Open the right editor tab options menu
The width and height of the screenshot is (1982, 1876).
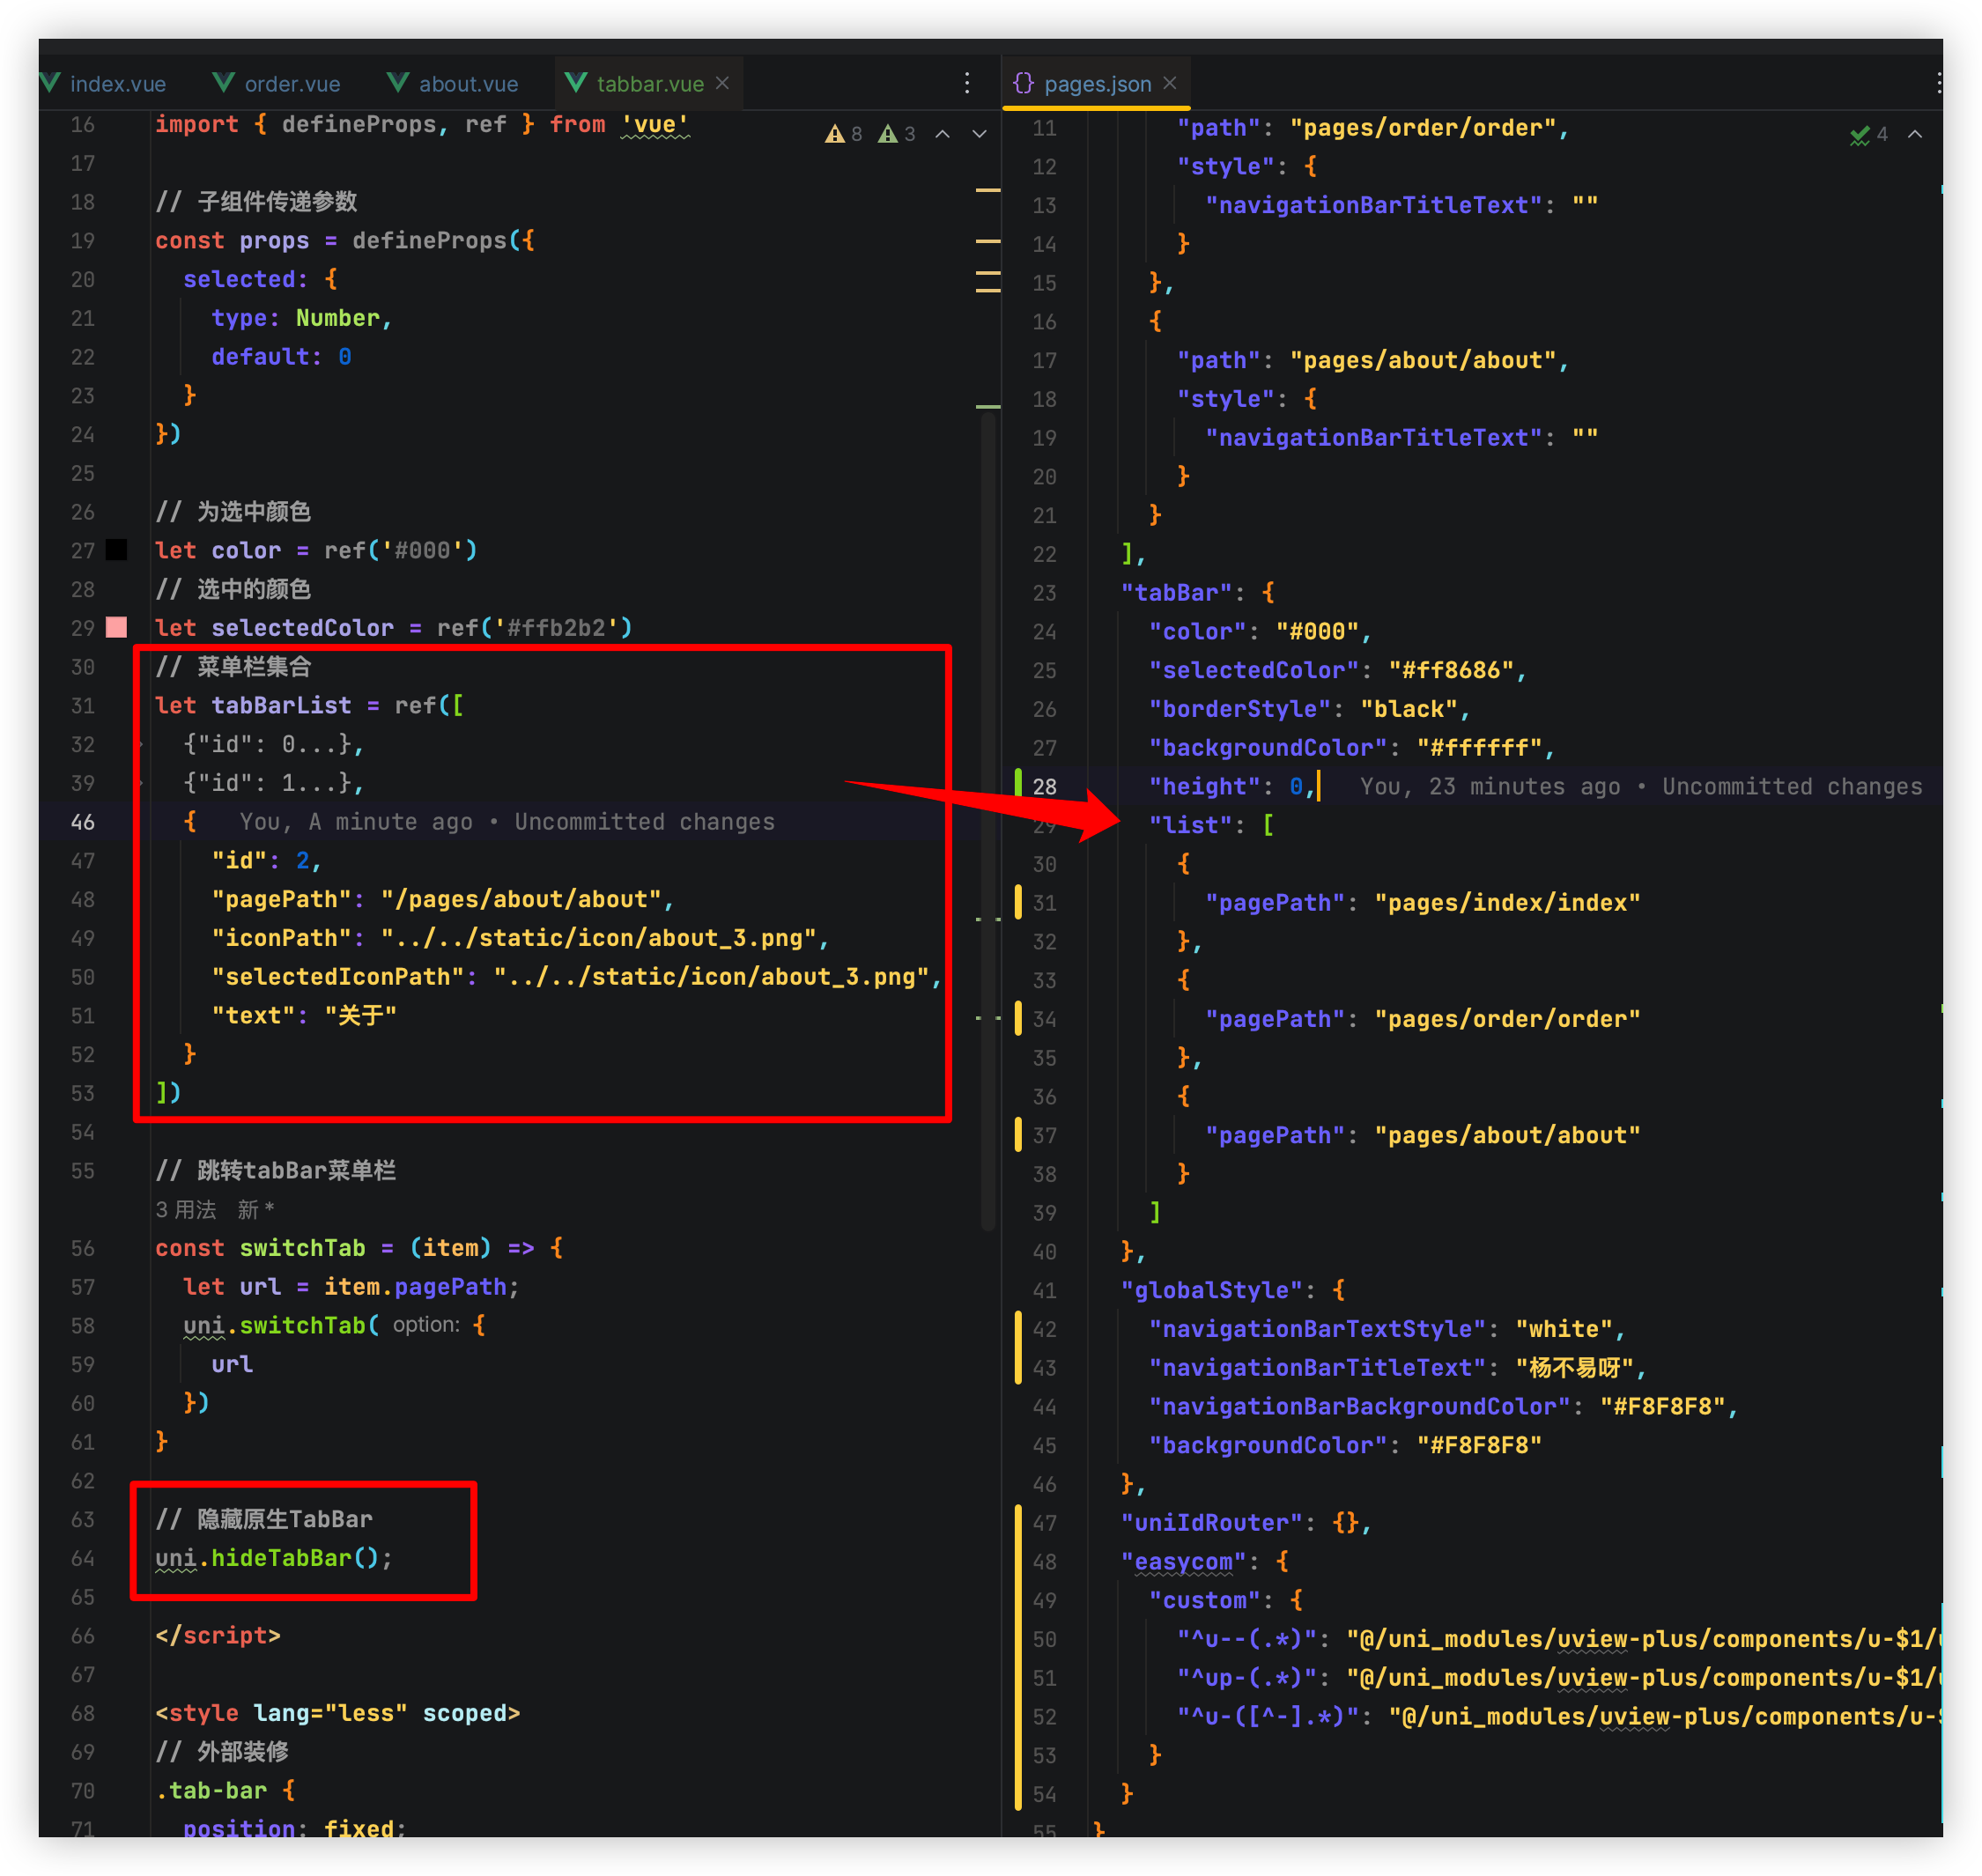click(1938, 83)
